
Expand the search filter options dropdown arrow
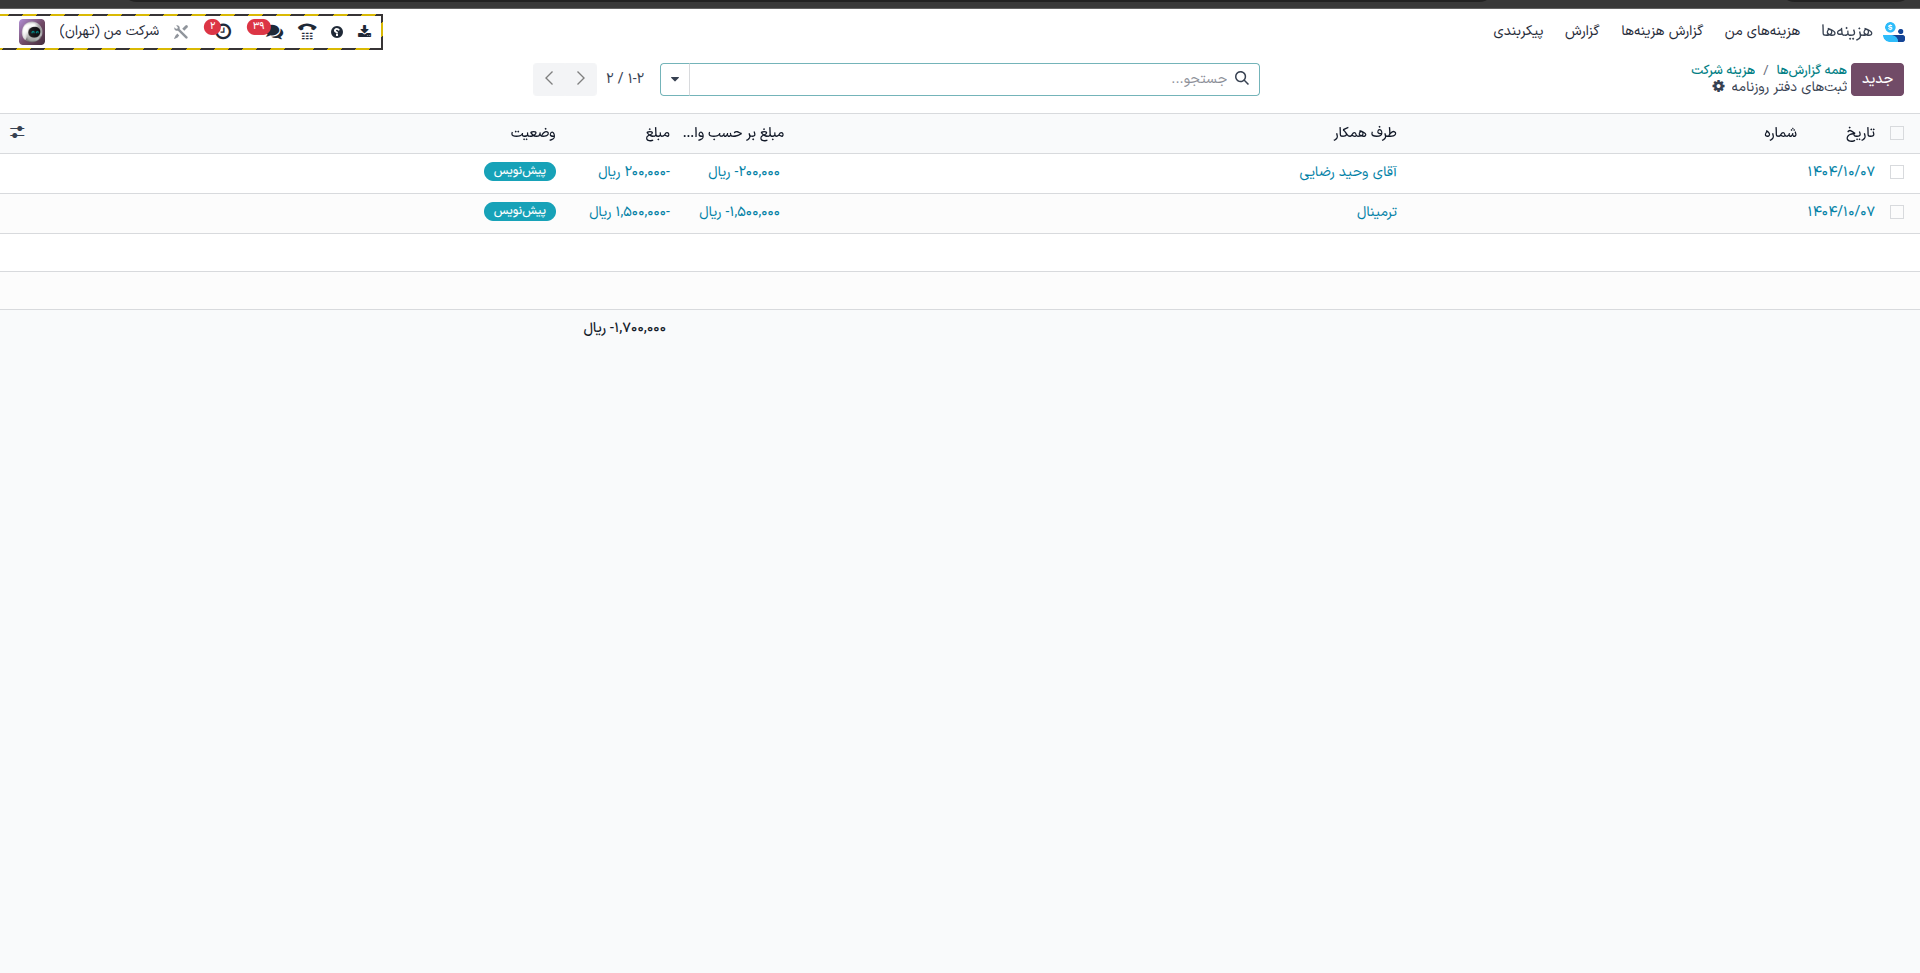pos(675,79)
